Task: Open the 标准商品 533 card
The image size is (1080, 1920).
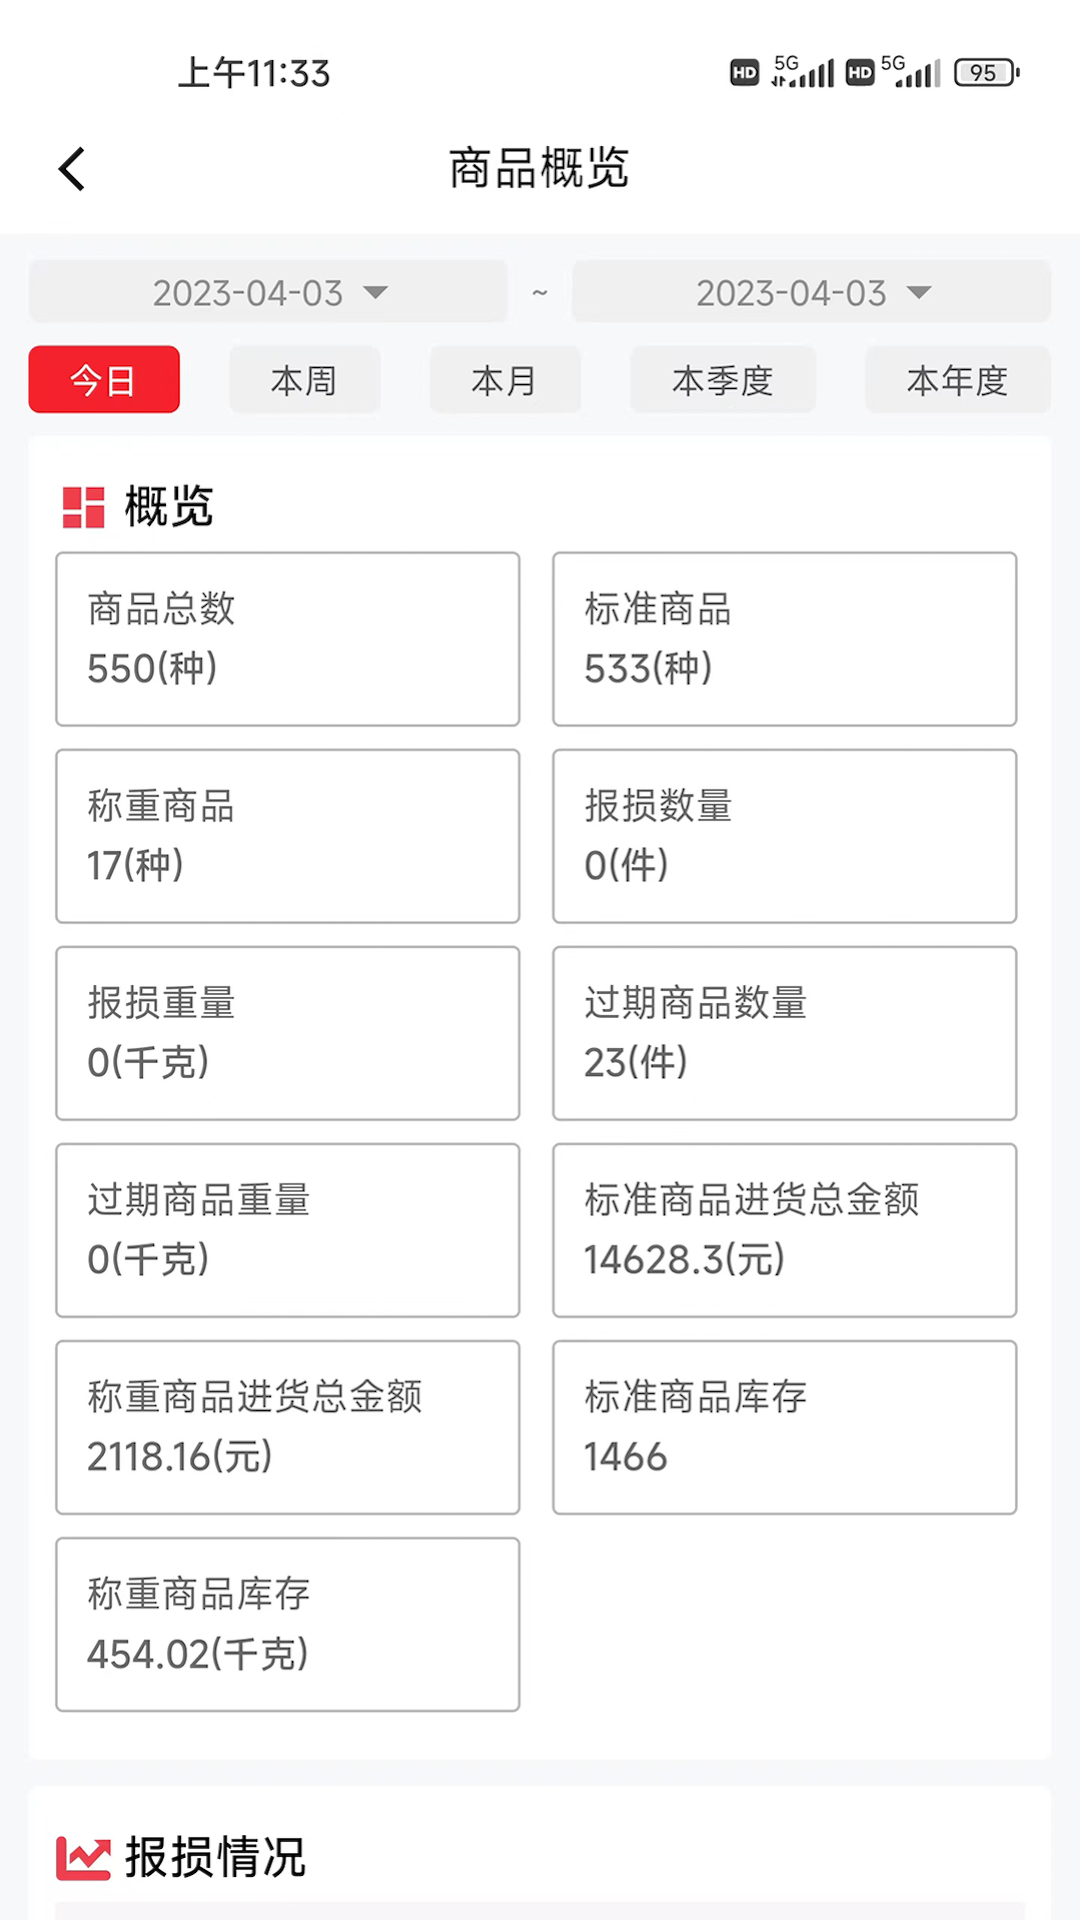Action: click(784, 639)
